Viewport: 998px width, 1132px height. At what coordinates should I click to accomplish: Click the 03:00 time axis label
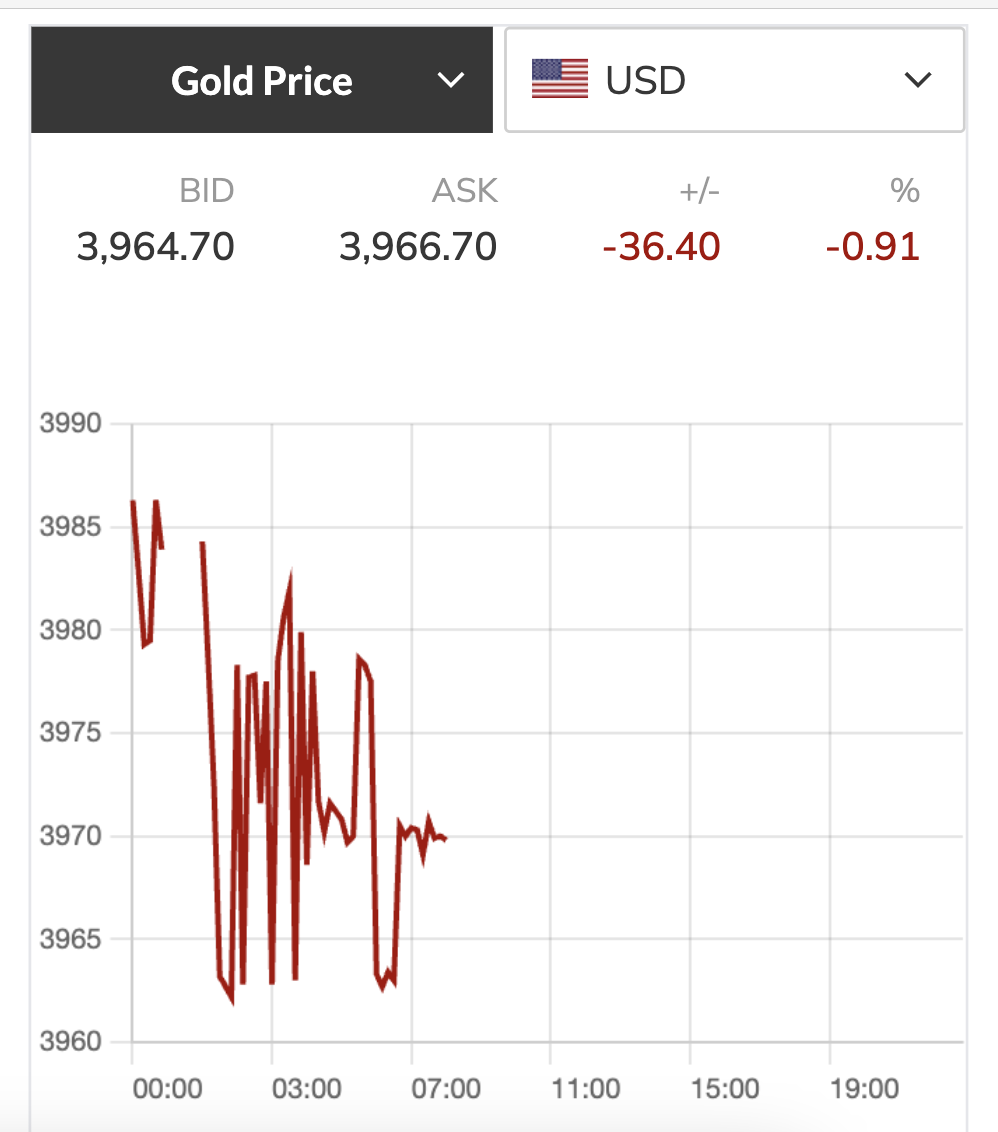[306, 1087]
